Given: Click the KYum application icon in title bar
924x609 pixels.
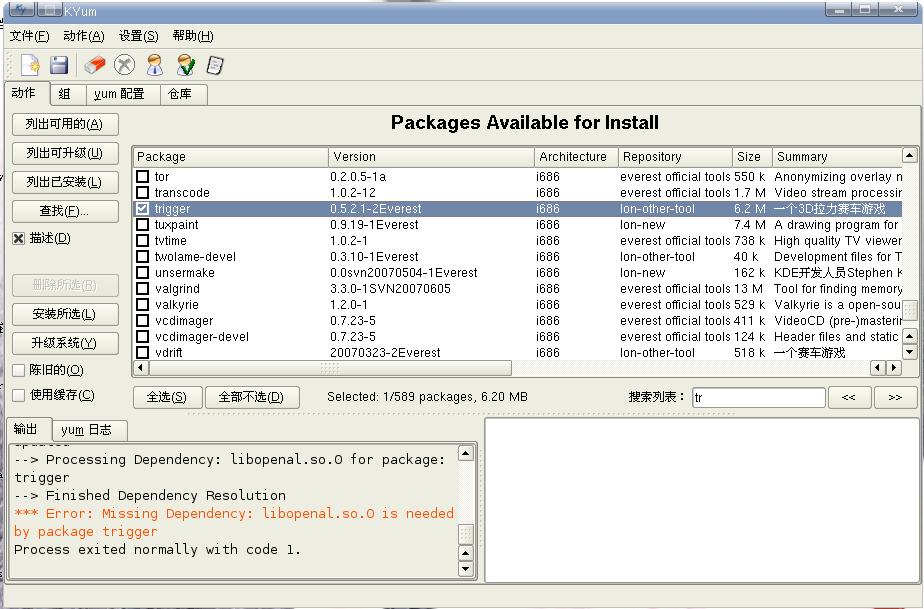Looking at the screenshot, I should (x=21, y=9).
